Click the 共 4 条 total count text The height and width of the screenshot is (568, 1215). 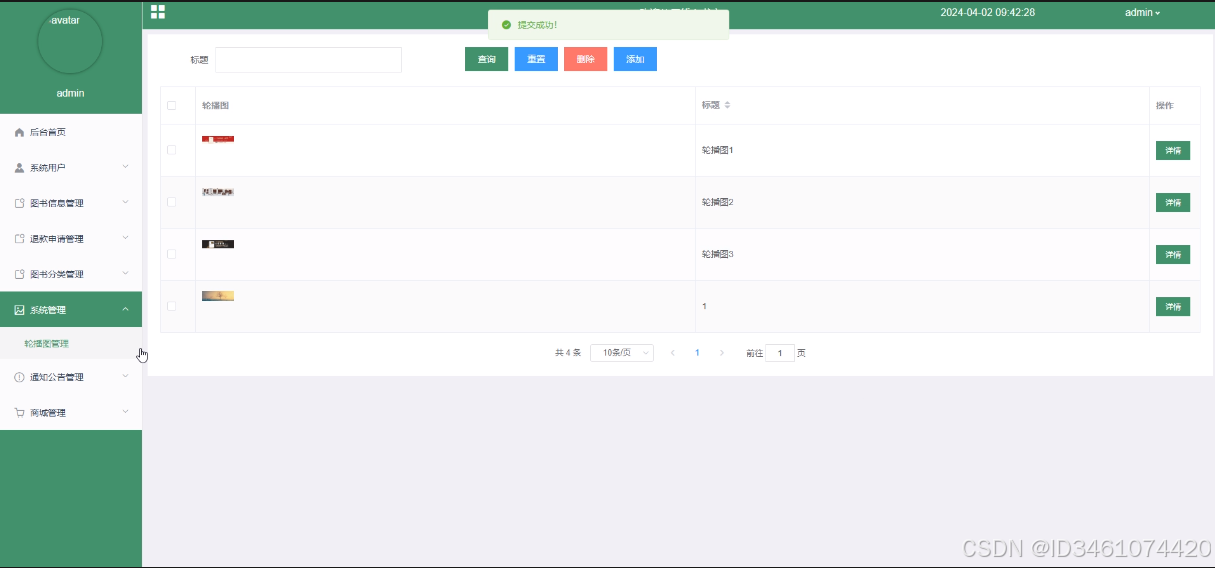click(x=568, y=353)
